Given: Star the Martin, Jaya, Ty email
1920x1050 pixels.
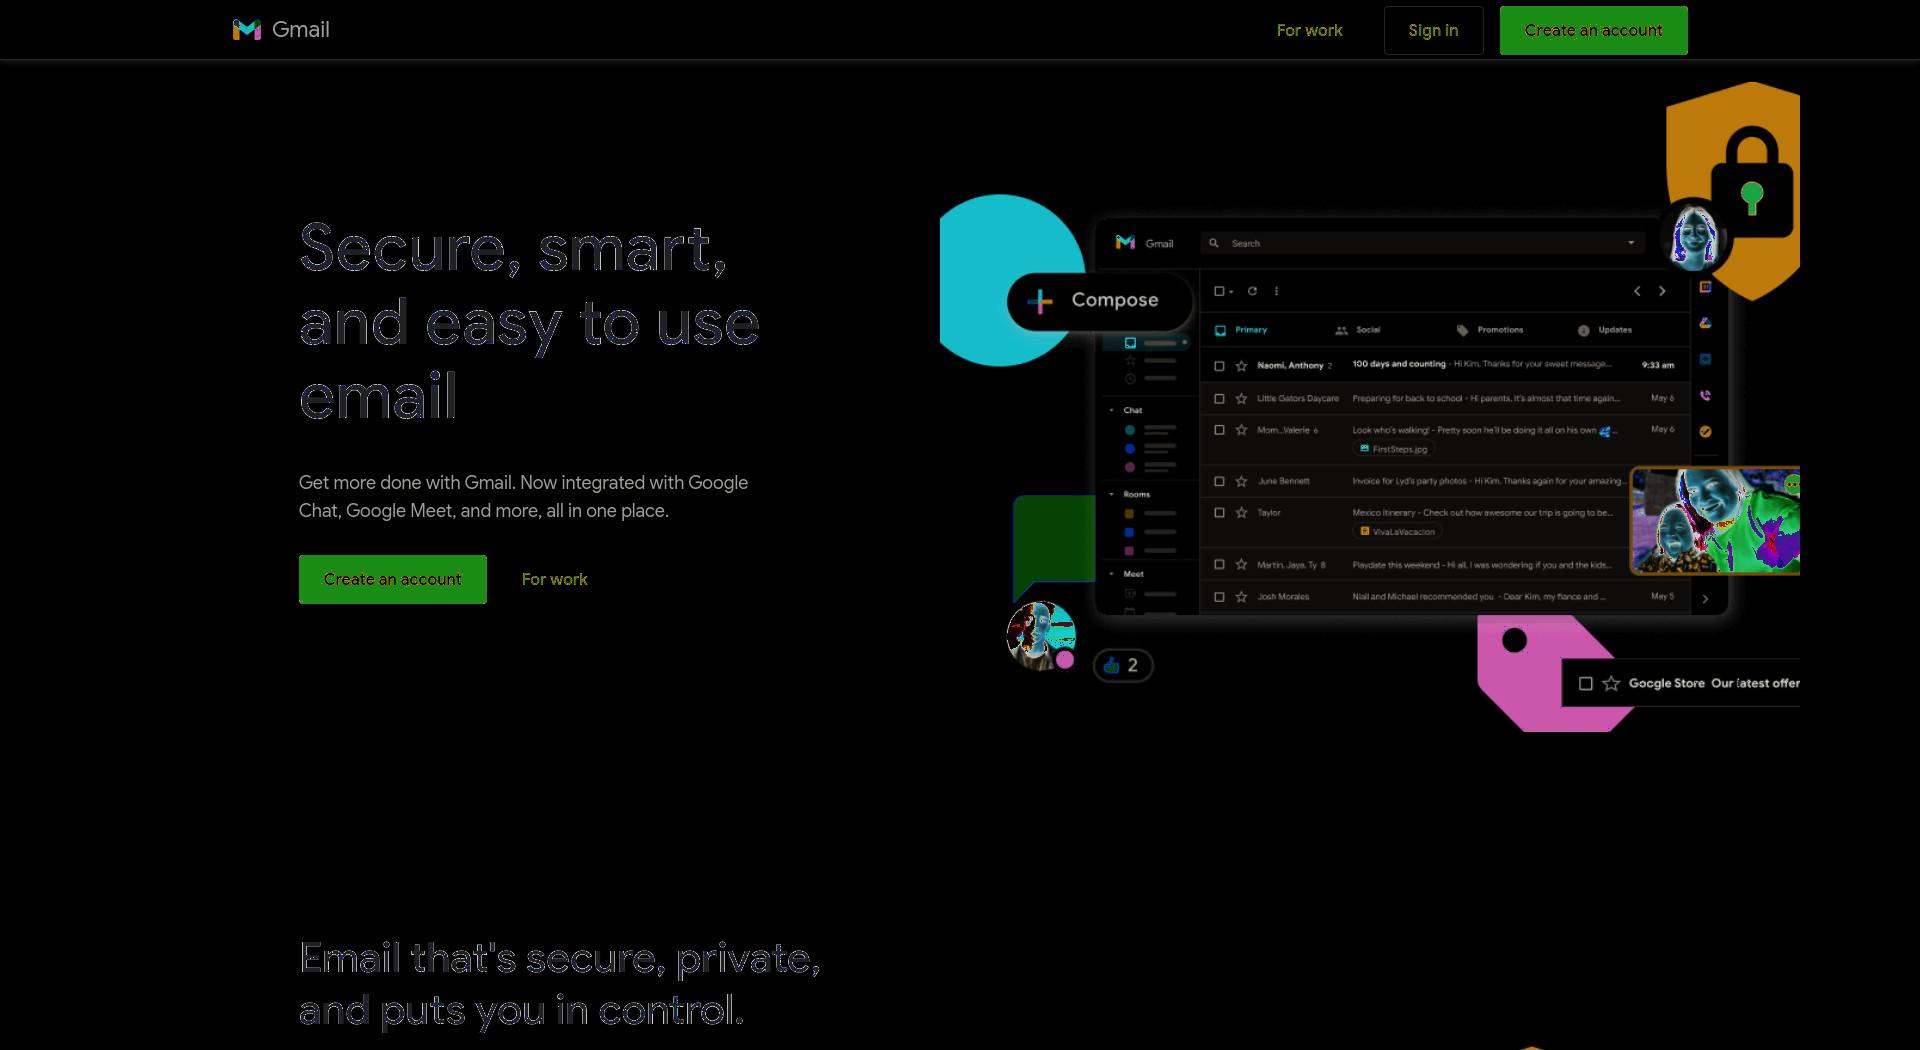Looking at the screenshot, I should (x=1241, y=565).
